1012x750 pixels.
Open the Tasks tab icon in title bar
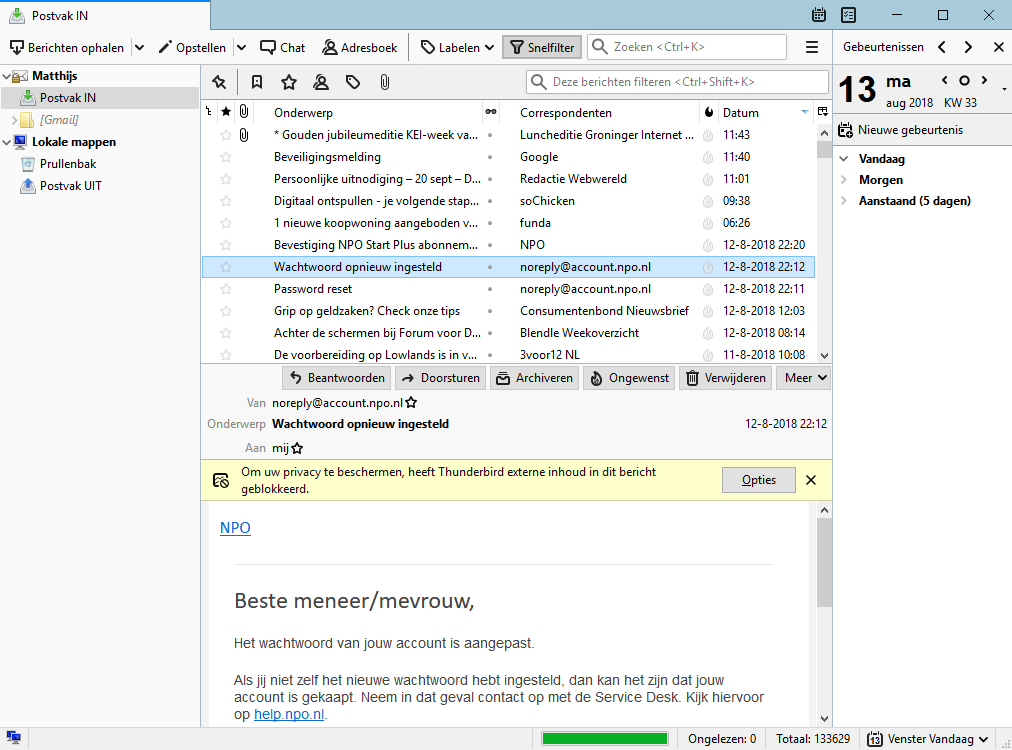click(849, 15)
